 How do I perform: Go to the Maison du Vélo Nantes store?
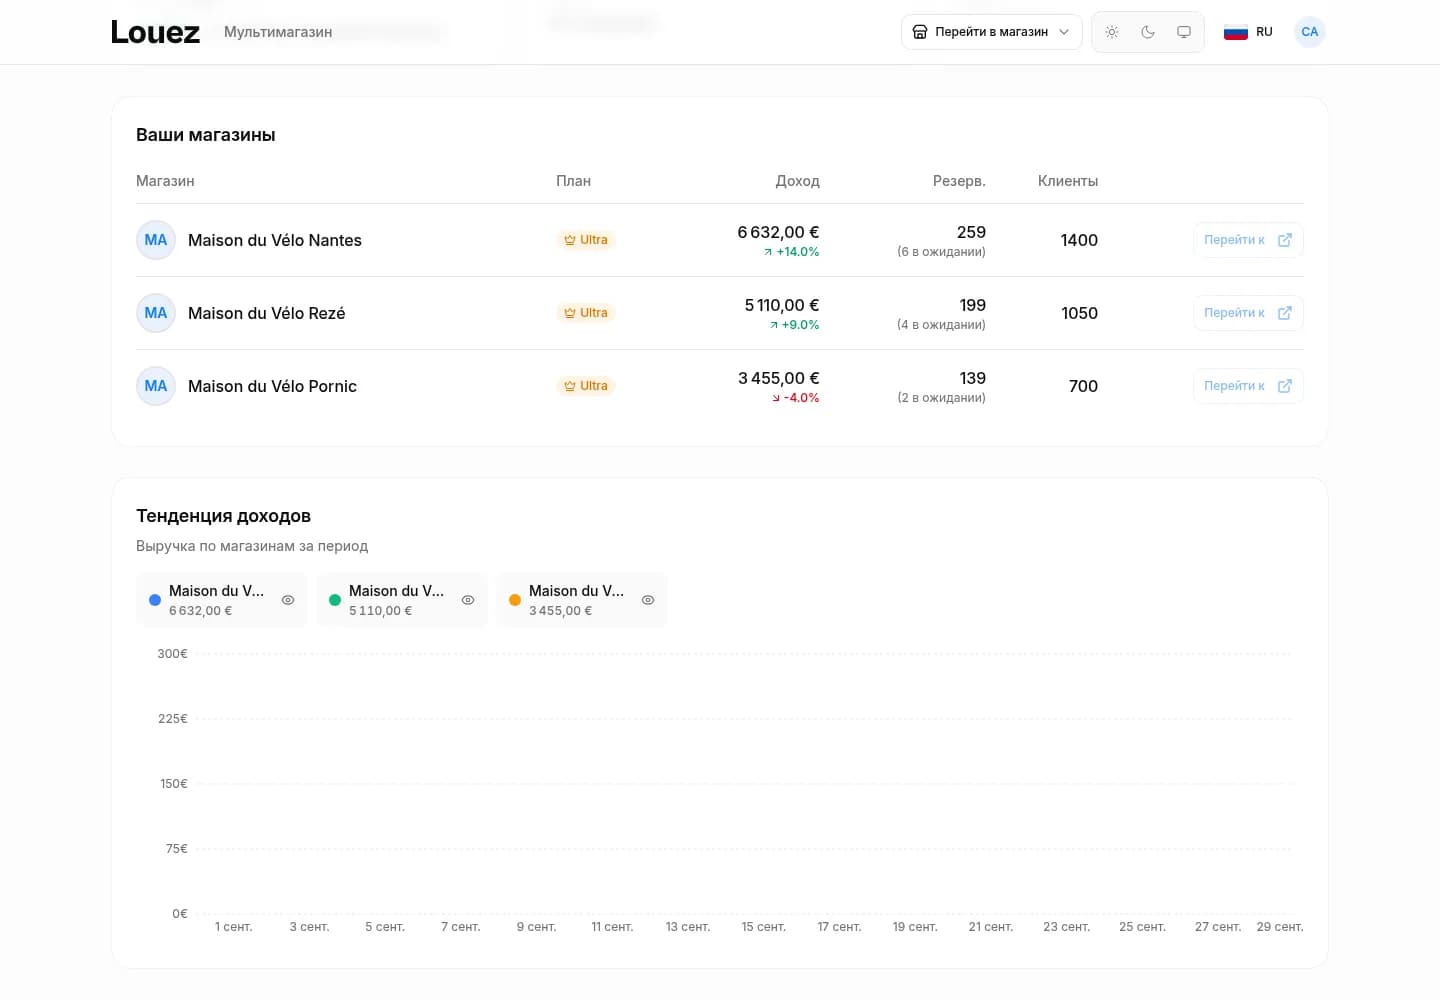pyautogui.click(x=1248, y=240)
